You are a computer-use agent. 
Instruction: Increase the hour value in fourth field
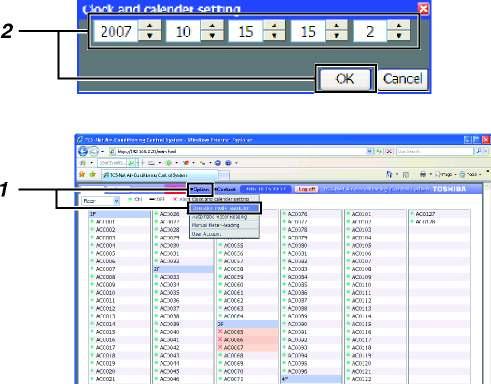click(x=336, y=26)
